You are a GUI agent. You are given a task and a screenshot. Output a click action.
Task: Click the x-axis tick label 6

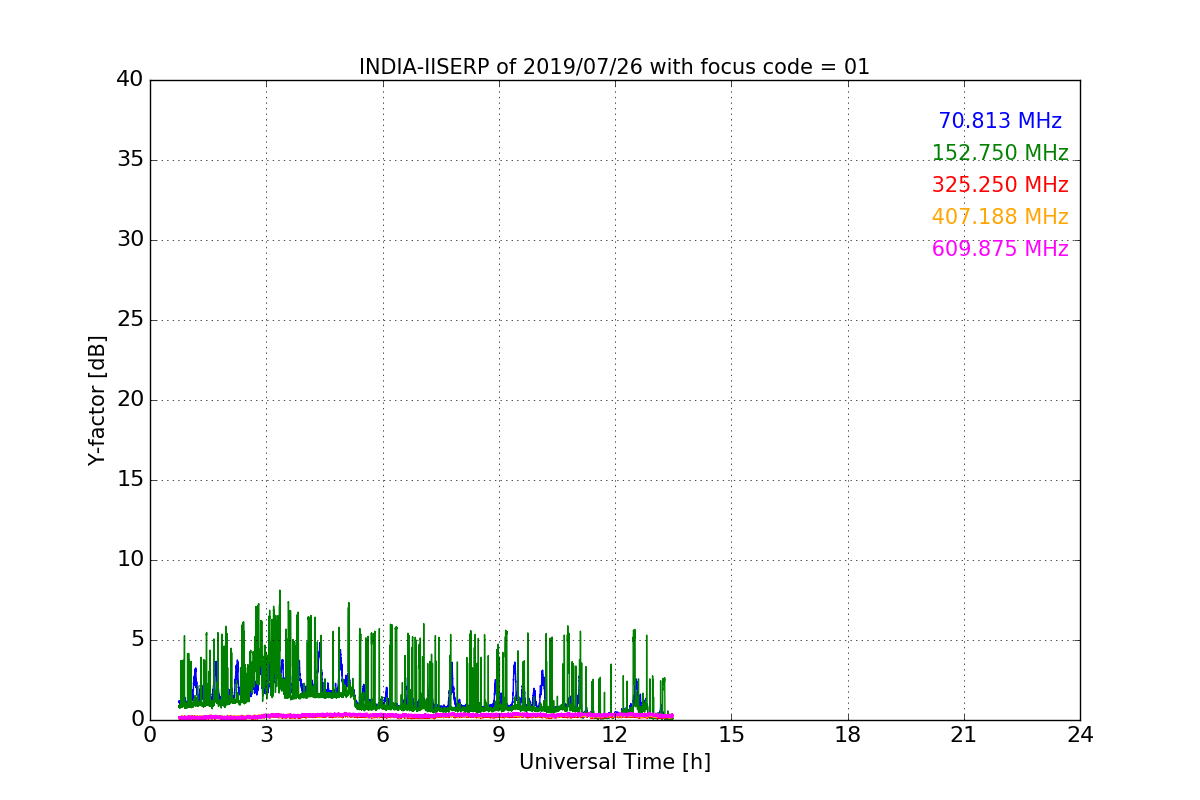pyautogui.click(x=382, y=735)
